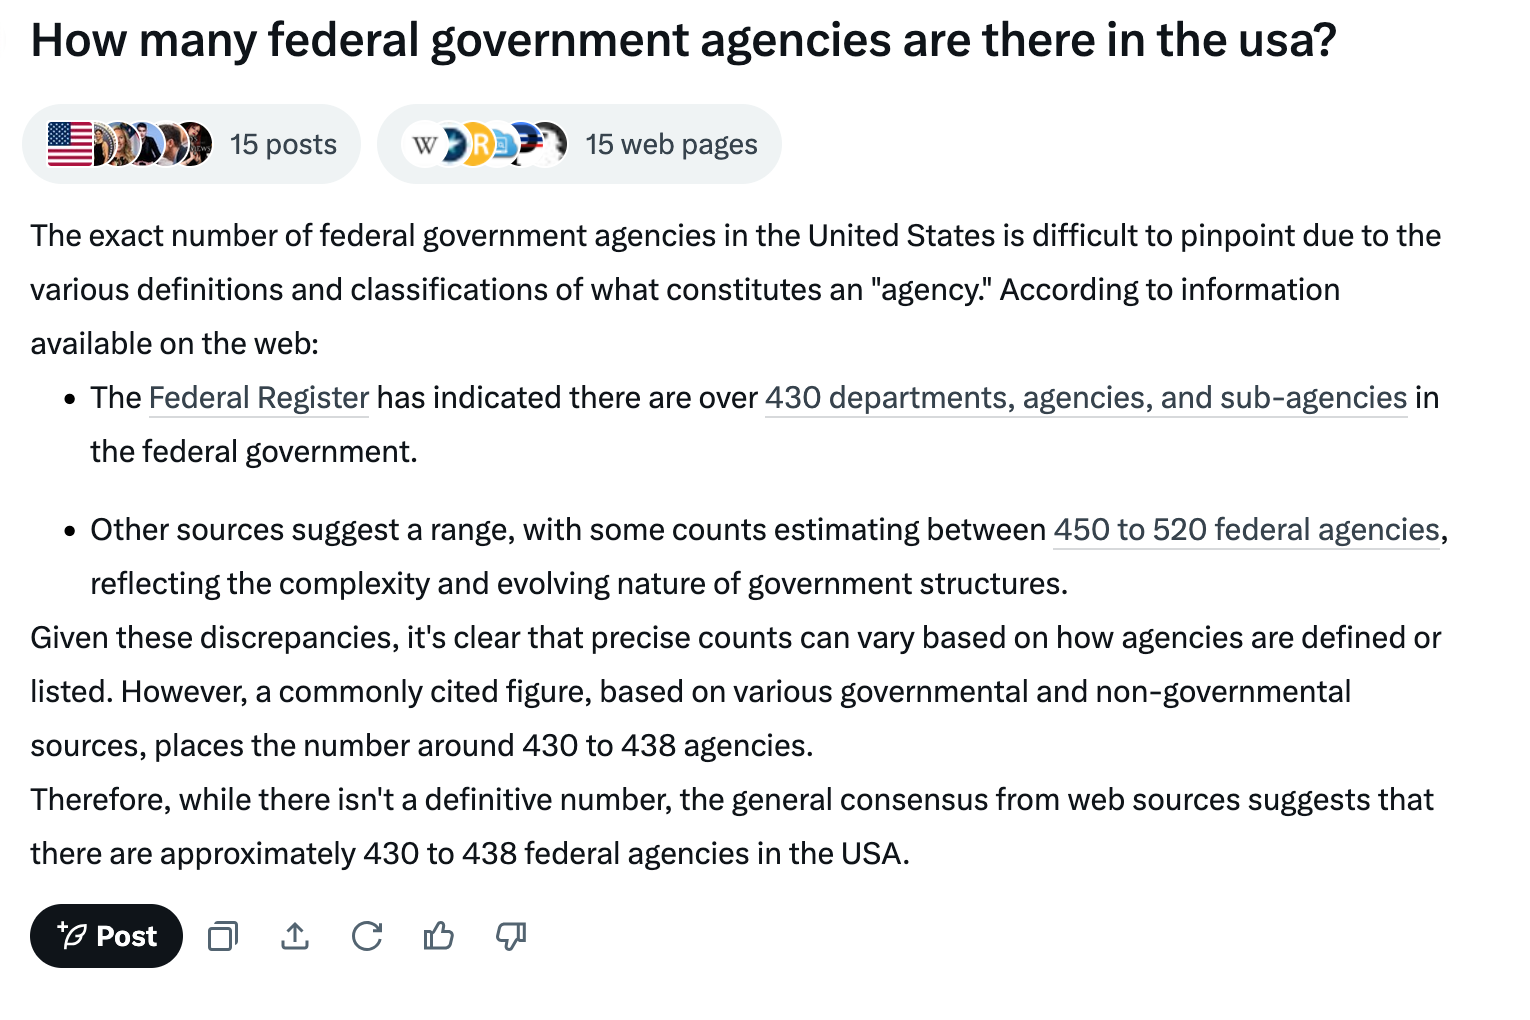This screenshot has height=1020, width=1530.
Task: Click the Wikipedia W source icon
Action: click(424, 144)
